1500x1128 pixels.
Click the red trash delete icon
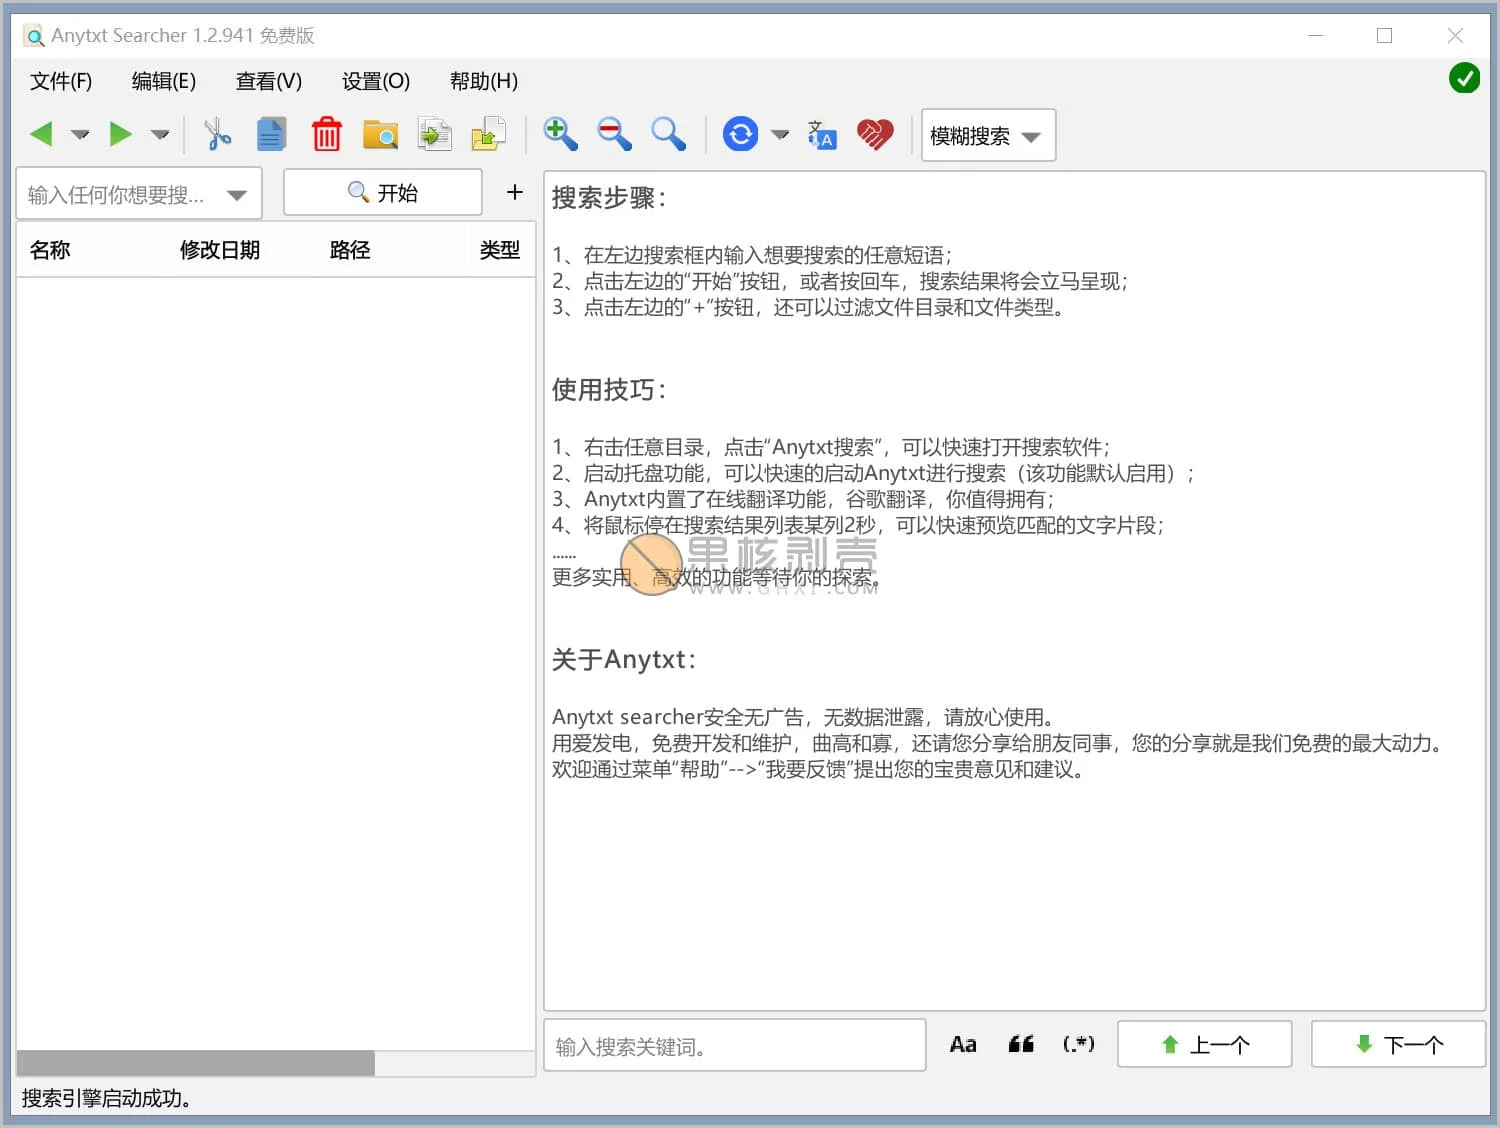(326, 134)
